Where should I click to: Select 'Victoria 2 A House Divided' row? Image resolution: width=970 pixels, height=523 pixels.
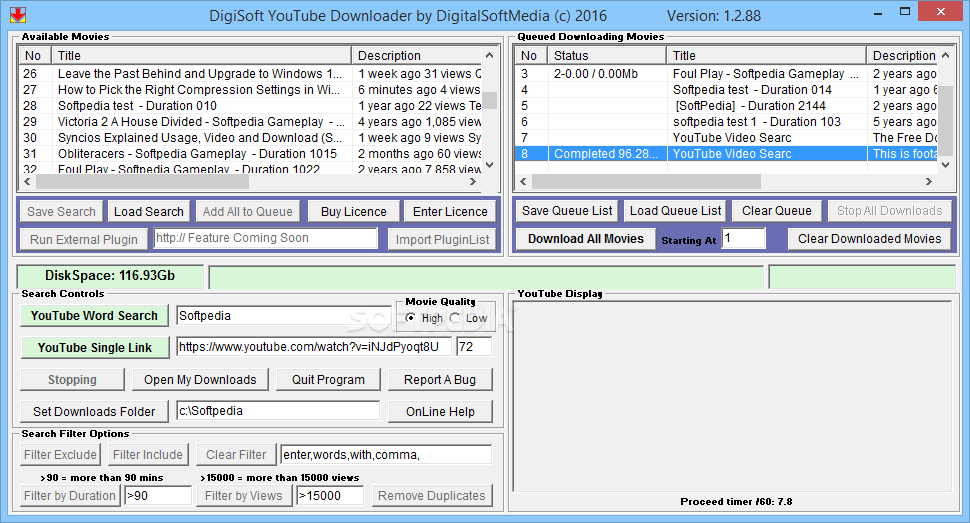[x=251, y=122]
